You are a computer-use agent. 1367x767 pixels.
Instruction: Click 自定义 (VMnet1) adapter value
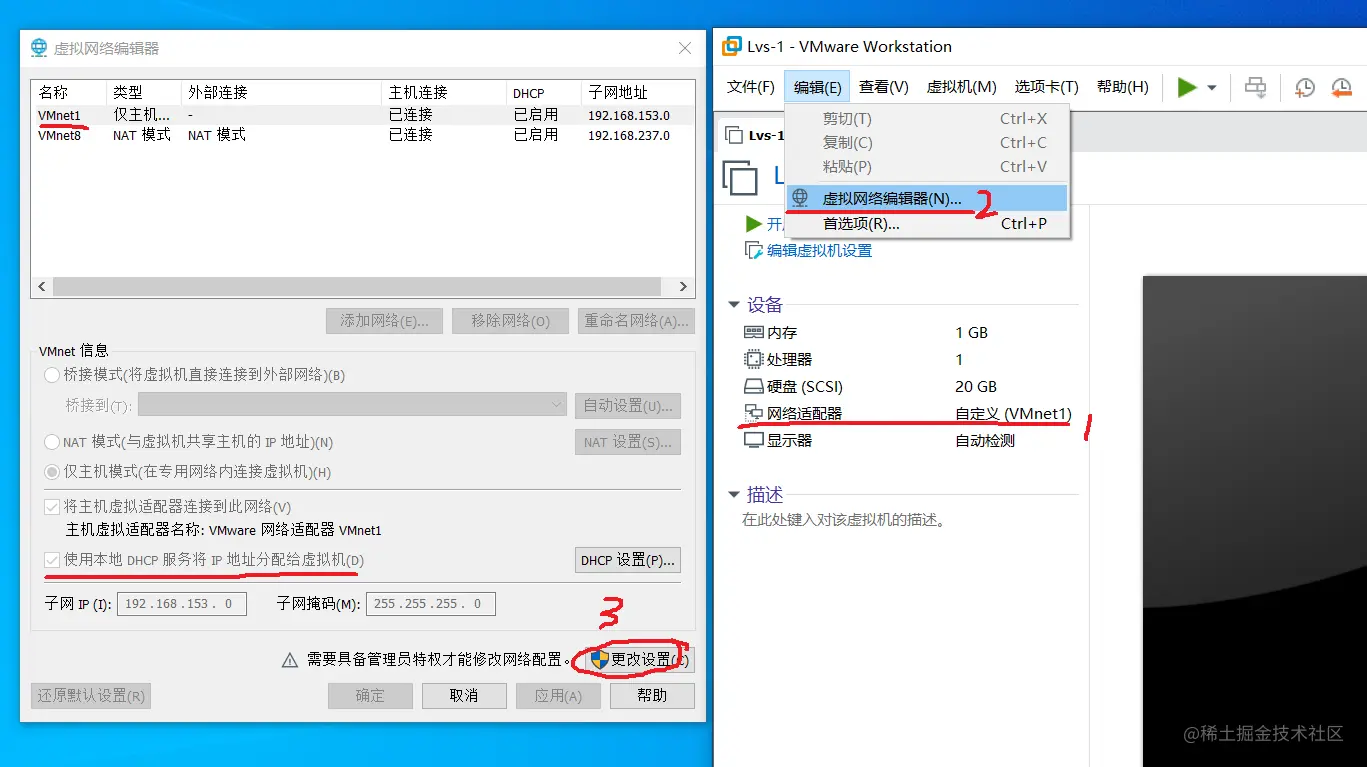1013,413
